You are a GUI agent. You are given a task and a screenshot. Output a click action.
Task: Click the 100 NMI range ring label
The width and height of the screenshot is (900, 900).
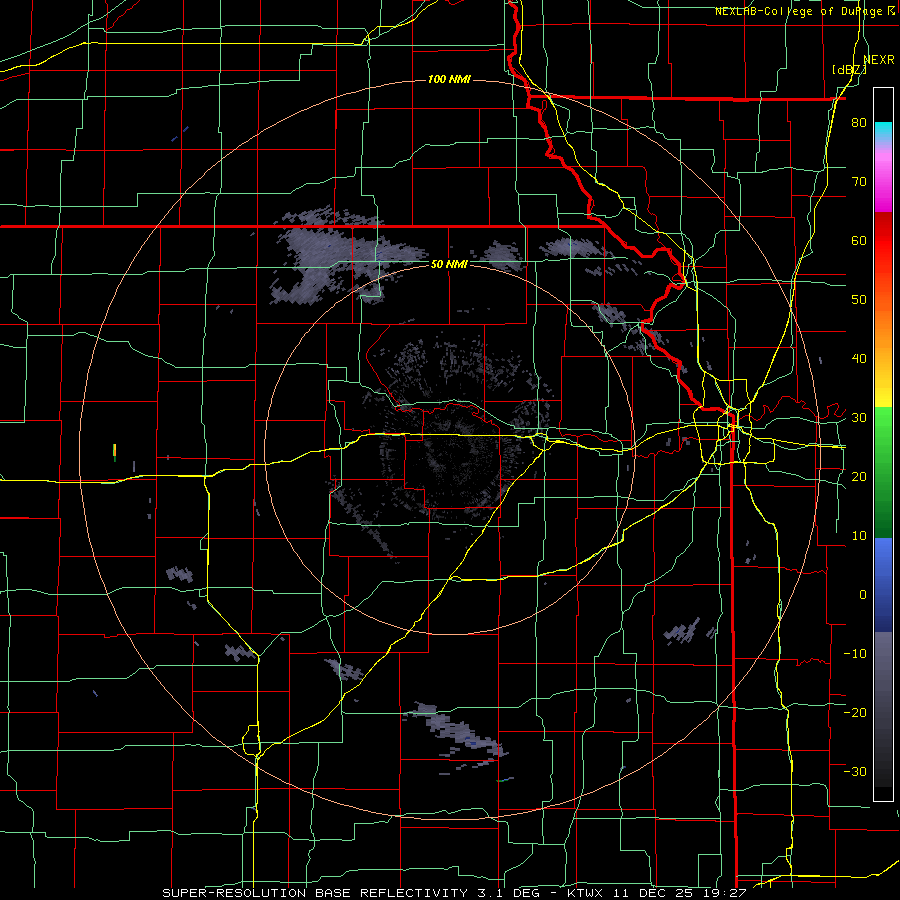click(x=449, y=79)
